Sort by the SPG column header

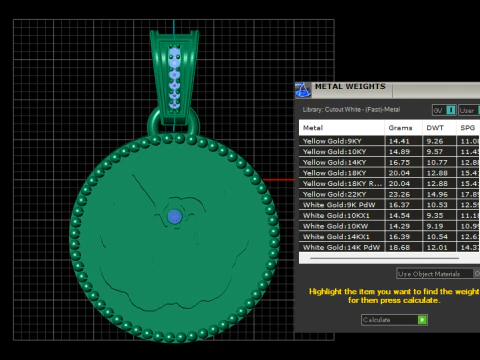tap(468, 128)
